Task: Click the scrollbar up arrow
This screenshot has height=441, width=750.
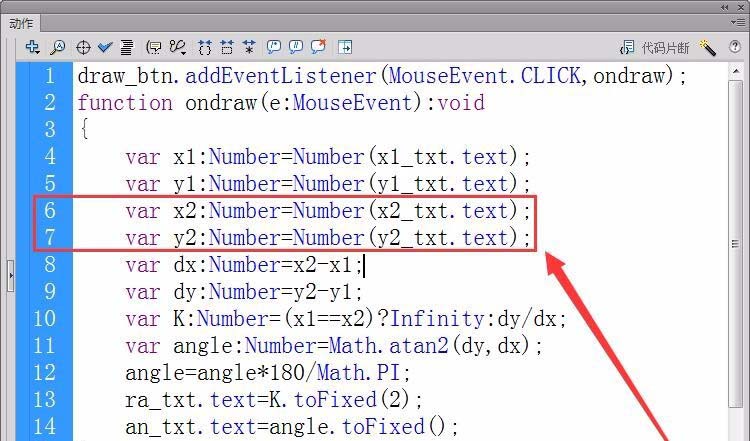Action: click(736, 71)
